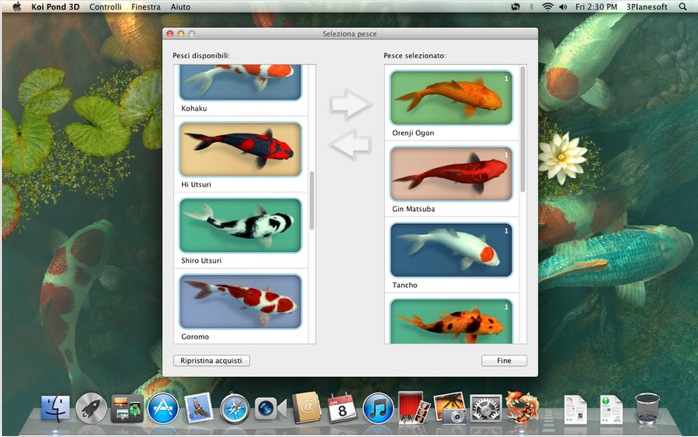The width and height of the screenshot is (698, 437).
Task: Open Address Book in the dock
Action: (x=306, y=408)
